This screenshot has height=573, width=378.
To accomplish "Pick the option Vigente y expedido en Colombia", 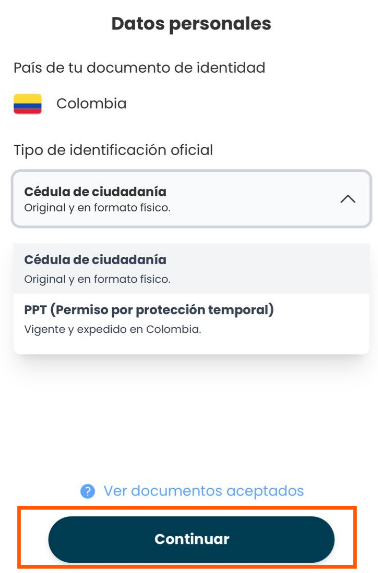I will tap(113, 329).
